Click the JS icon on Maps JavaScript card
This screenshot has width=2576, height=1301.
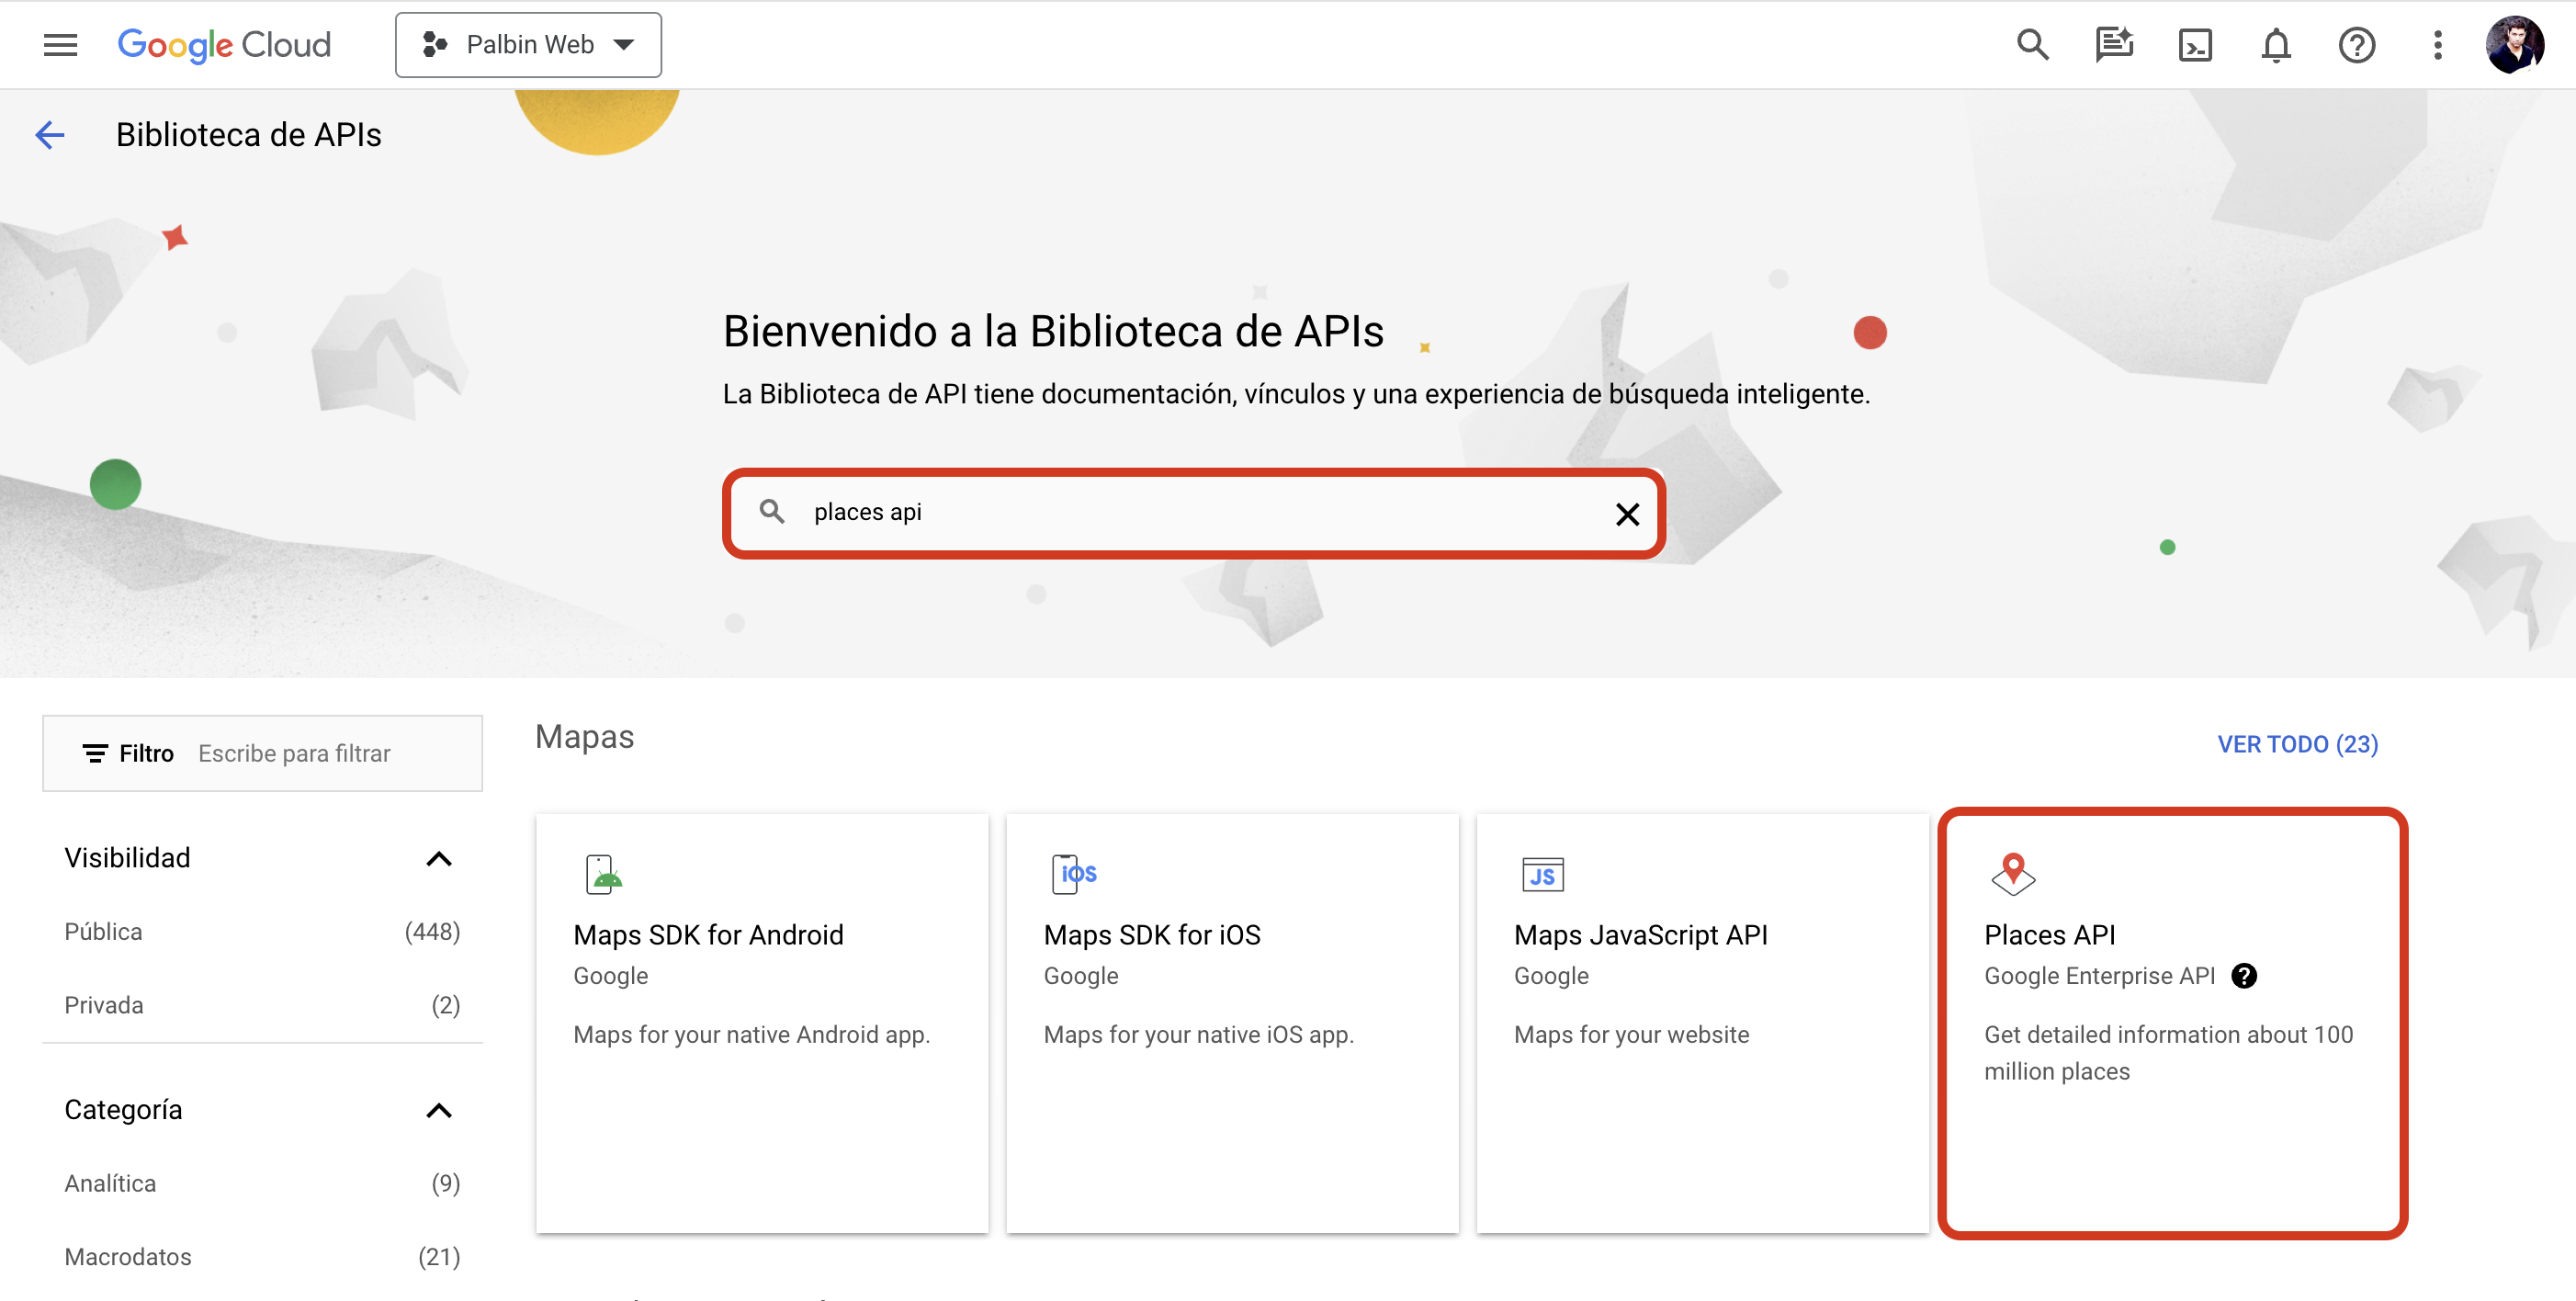(x=1543, y=875)
